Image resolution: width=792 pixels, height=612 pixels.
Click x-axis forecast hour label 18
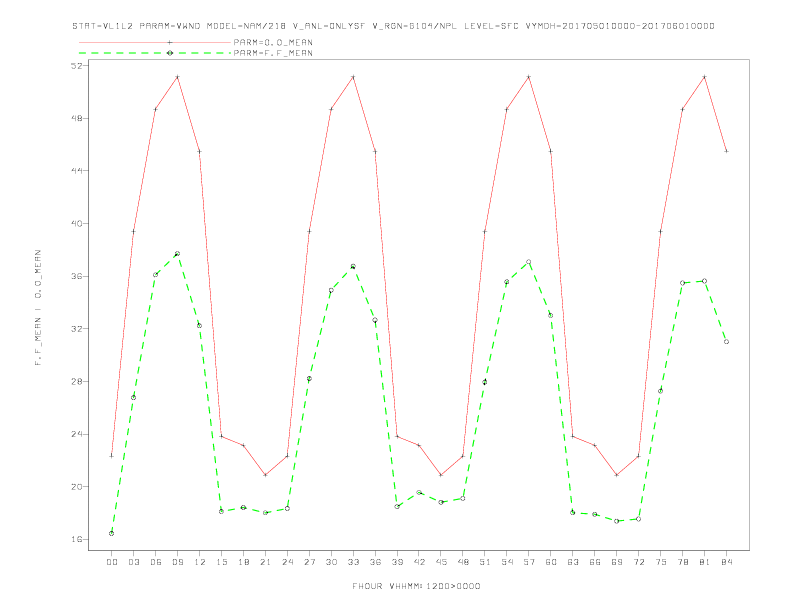click(243, 562)
